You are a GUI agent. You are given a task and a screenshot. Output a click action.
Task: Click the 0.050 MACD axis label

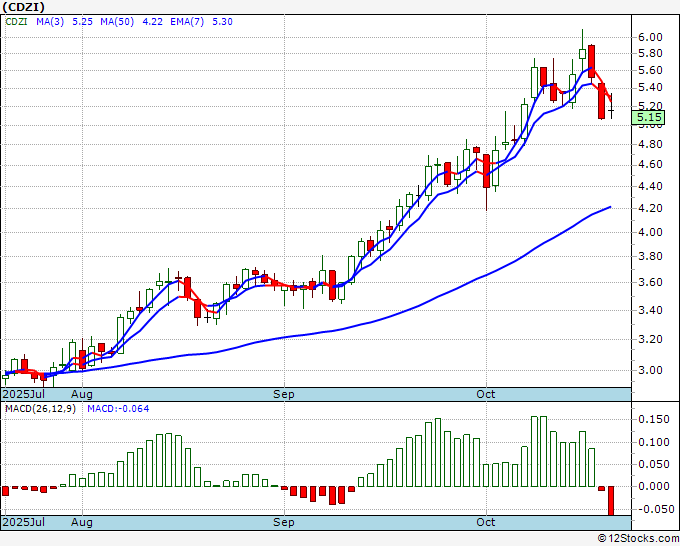pos(654,465)
